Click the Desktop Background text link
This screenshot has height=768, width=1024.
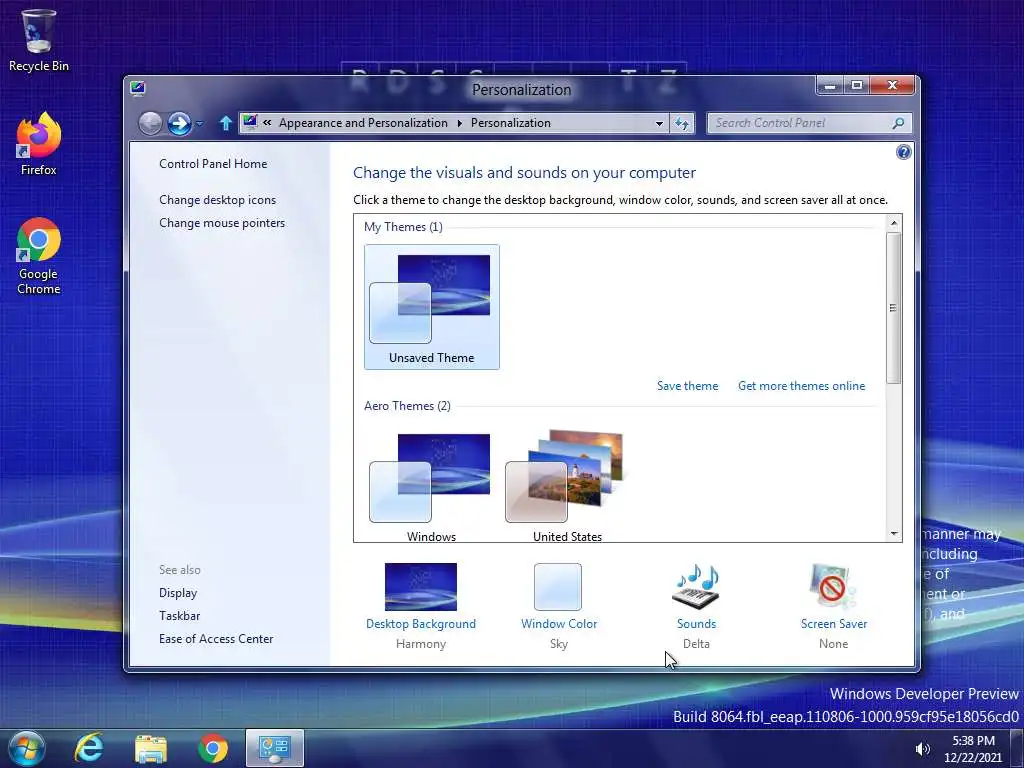coord(421,624)
